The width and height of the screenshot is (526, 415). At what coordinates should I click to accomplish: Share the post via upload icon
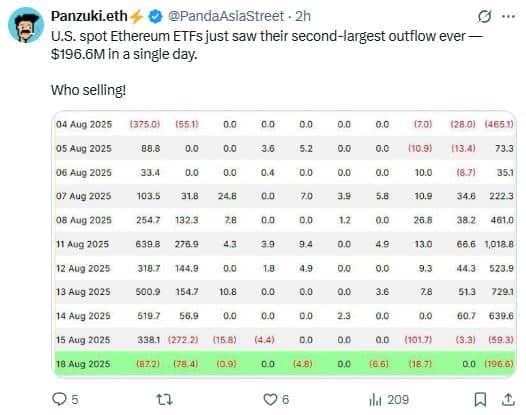(x=508, y=399)
